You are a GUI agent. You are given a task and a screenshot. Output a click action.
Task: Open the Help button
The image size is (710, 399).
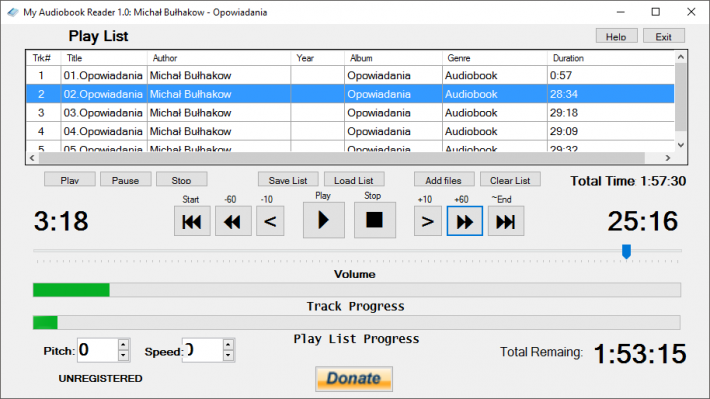[x=616, y=36]
